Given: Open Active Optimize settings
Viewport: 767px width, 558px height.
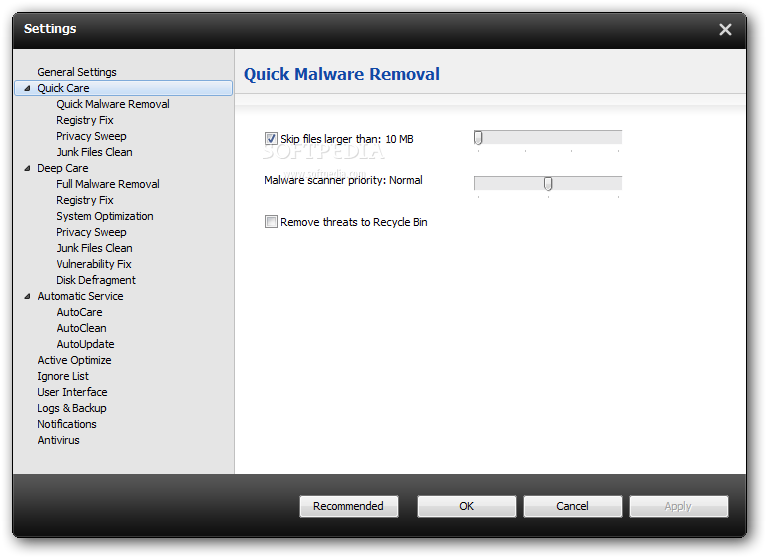Looking at the screenshot, I should pyautogui.click(x=74, y=360).
